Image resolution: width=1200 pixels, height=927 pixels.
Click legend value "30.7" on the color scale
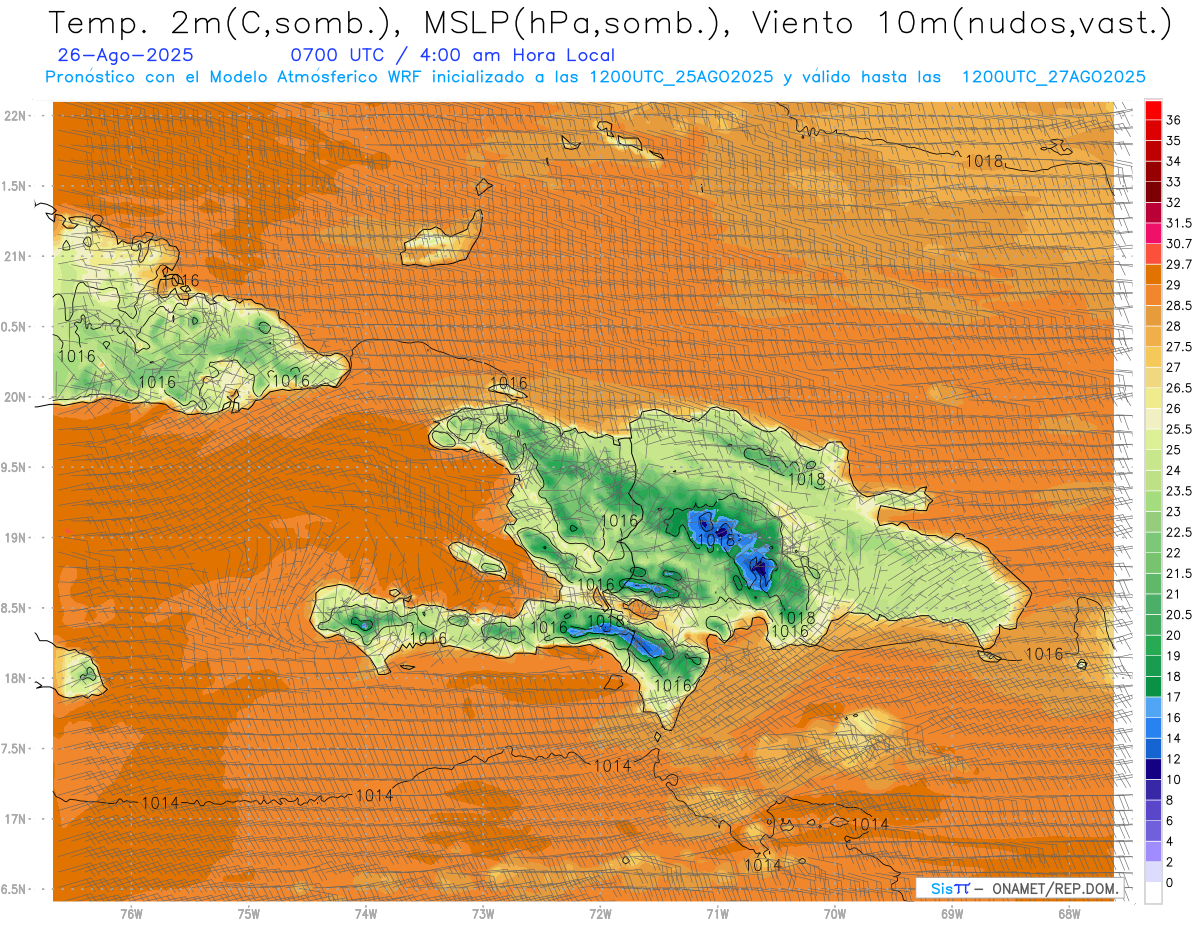(x=1179, y=244)
